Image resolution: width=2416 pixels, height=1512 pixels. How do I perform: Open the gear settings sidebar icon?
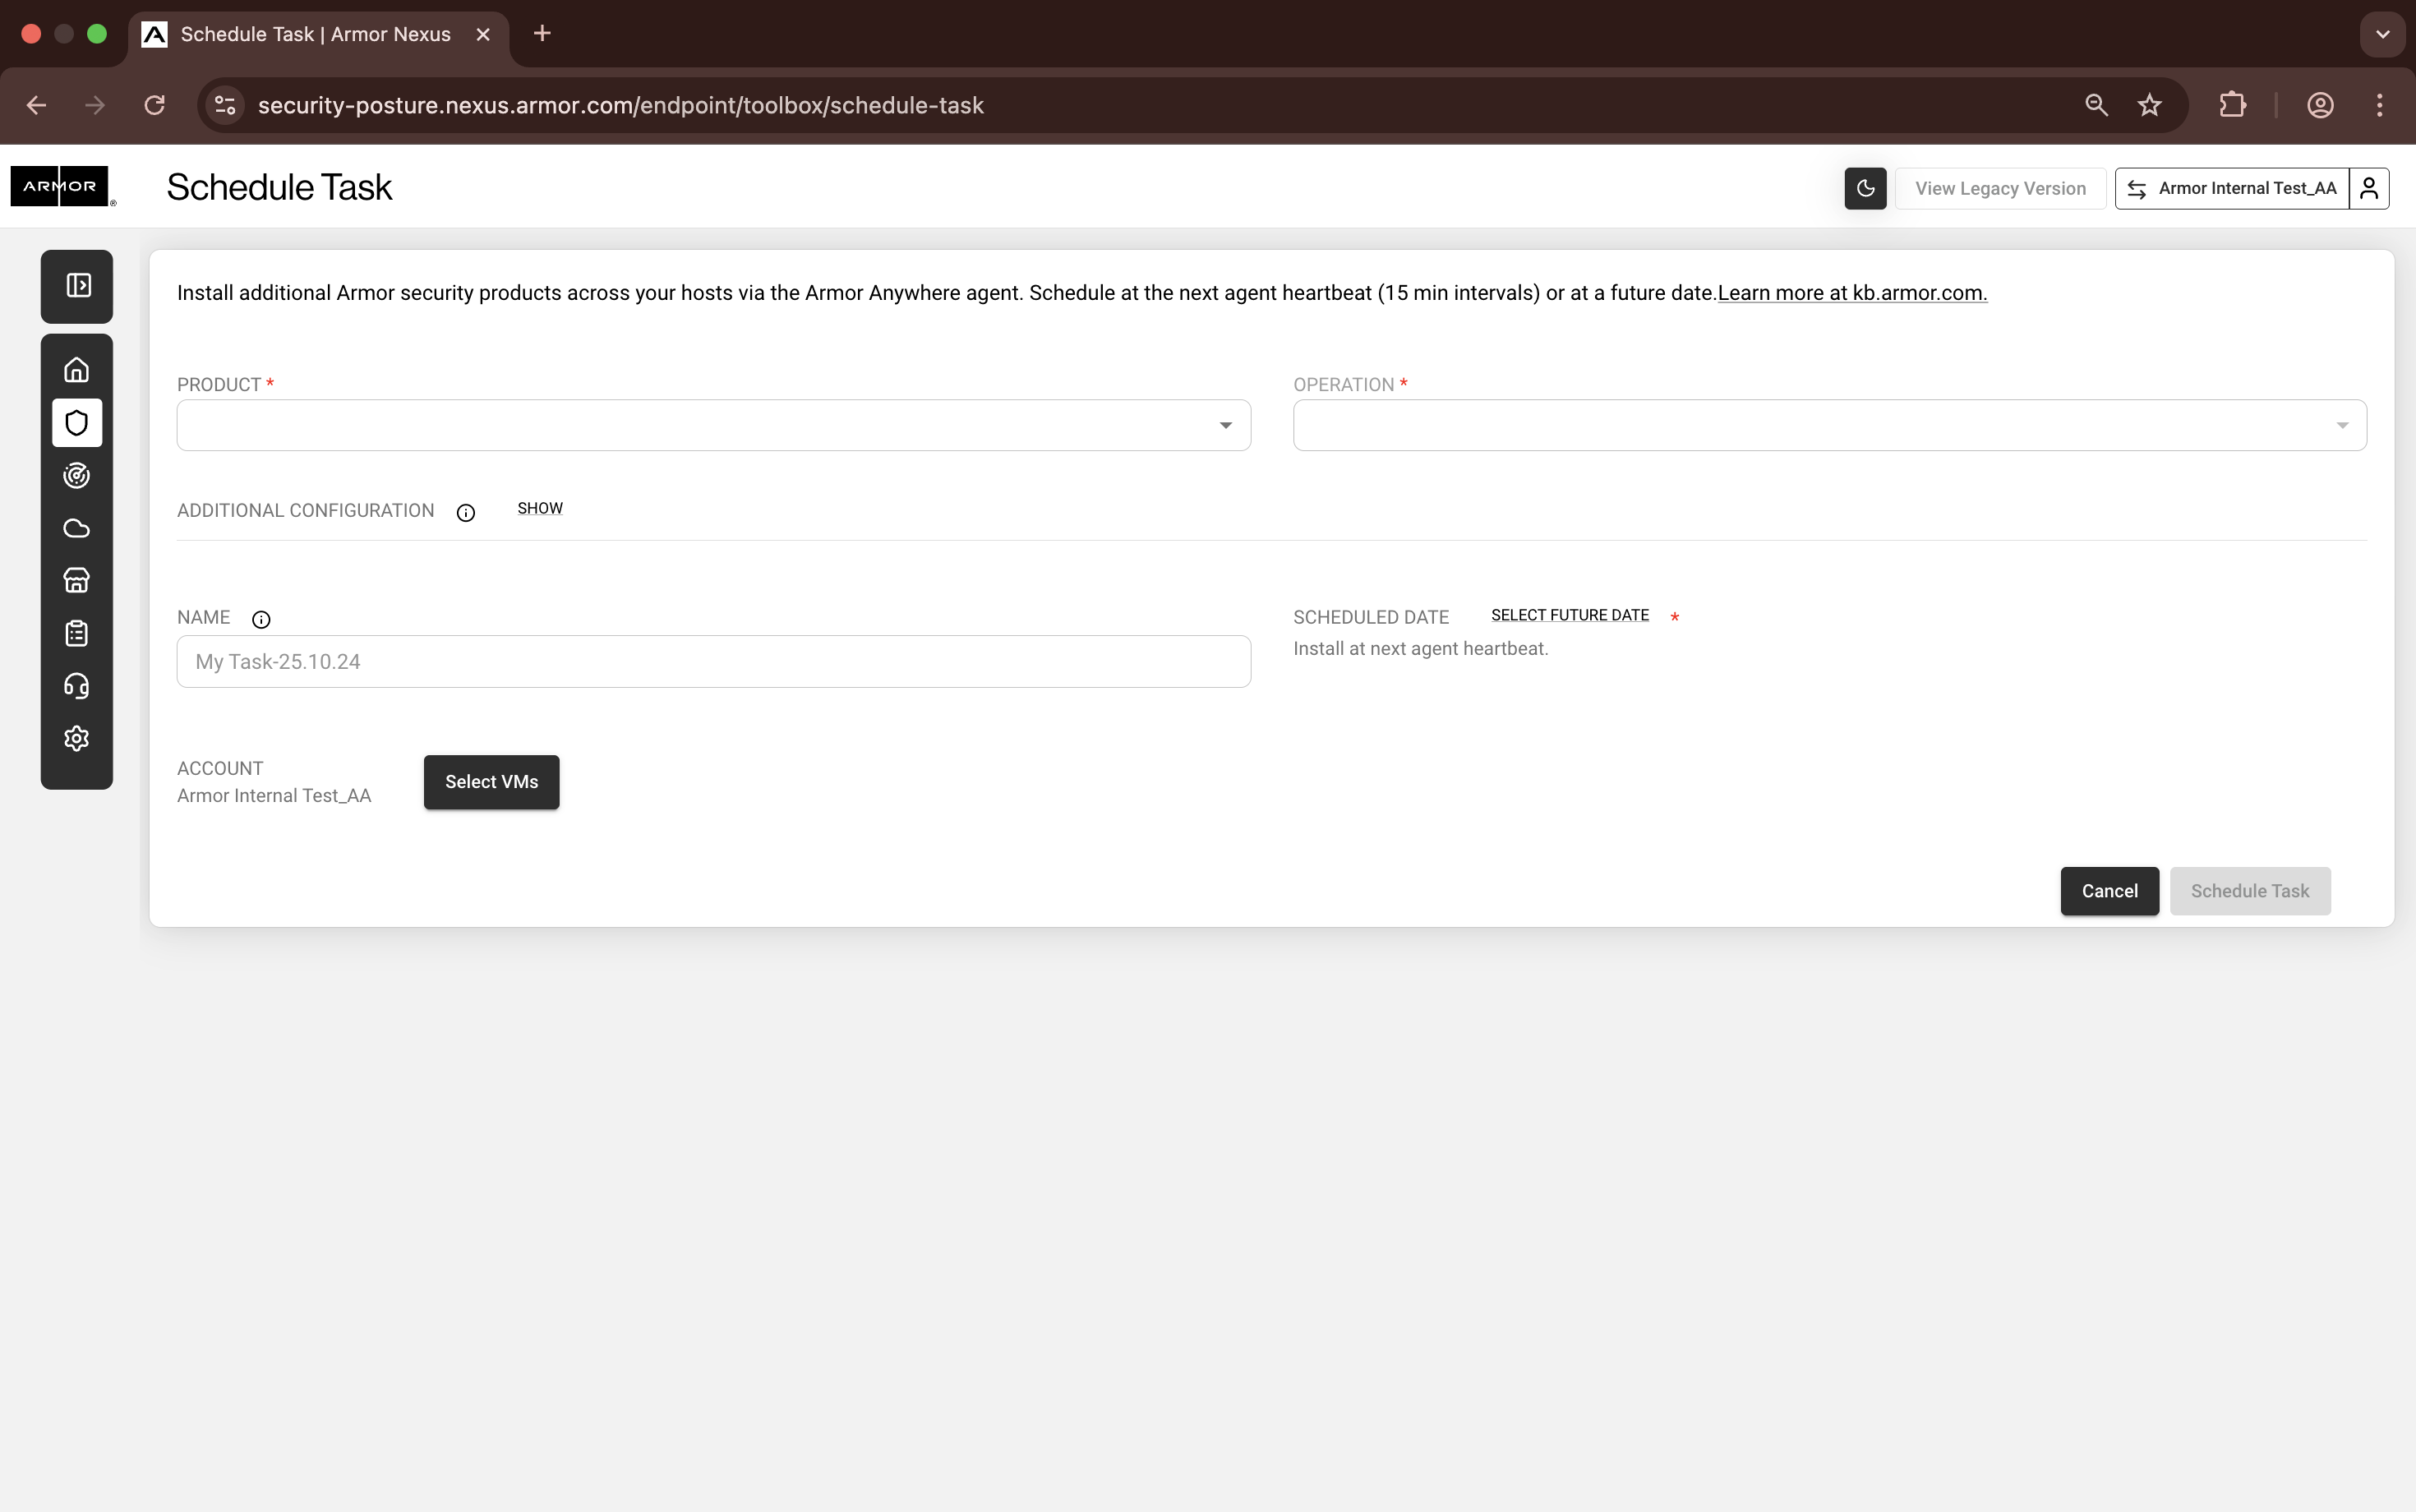coord(77,739)
